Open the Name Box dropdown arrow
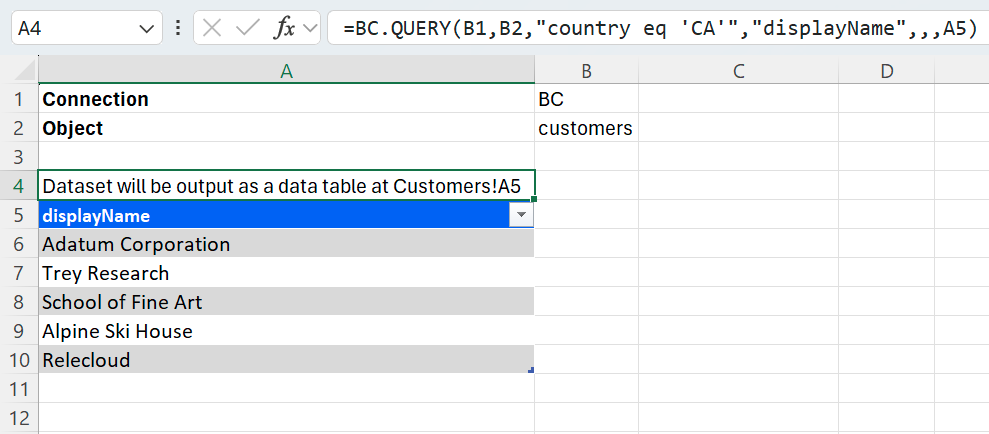Image resolution: width=989 pixels, height=434 pixels. [x=146, y=28]
